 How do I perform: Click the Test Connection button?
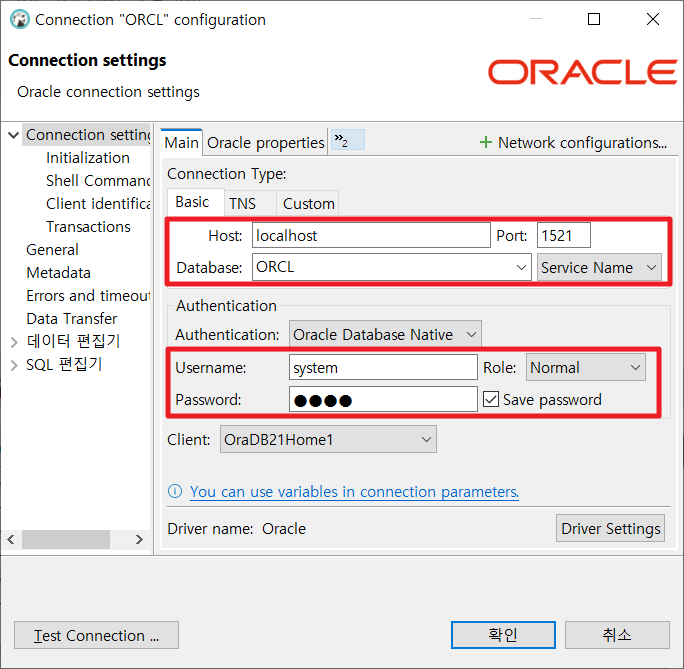coord(96,635)
